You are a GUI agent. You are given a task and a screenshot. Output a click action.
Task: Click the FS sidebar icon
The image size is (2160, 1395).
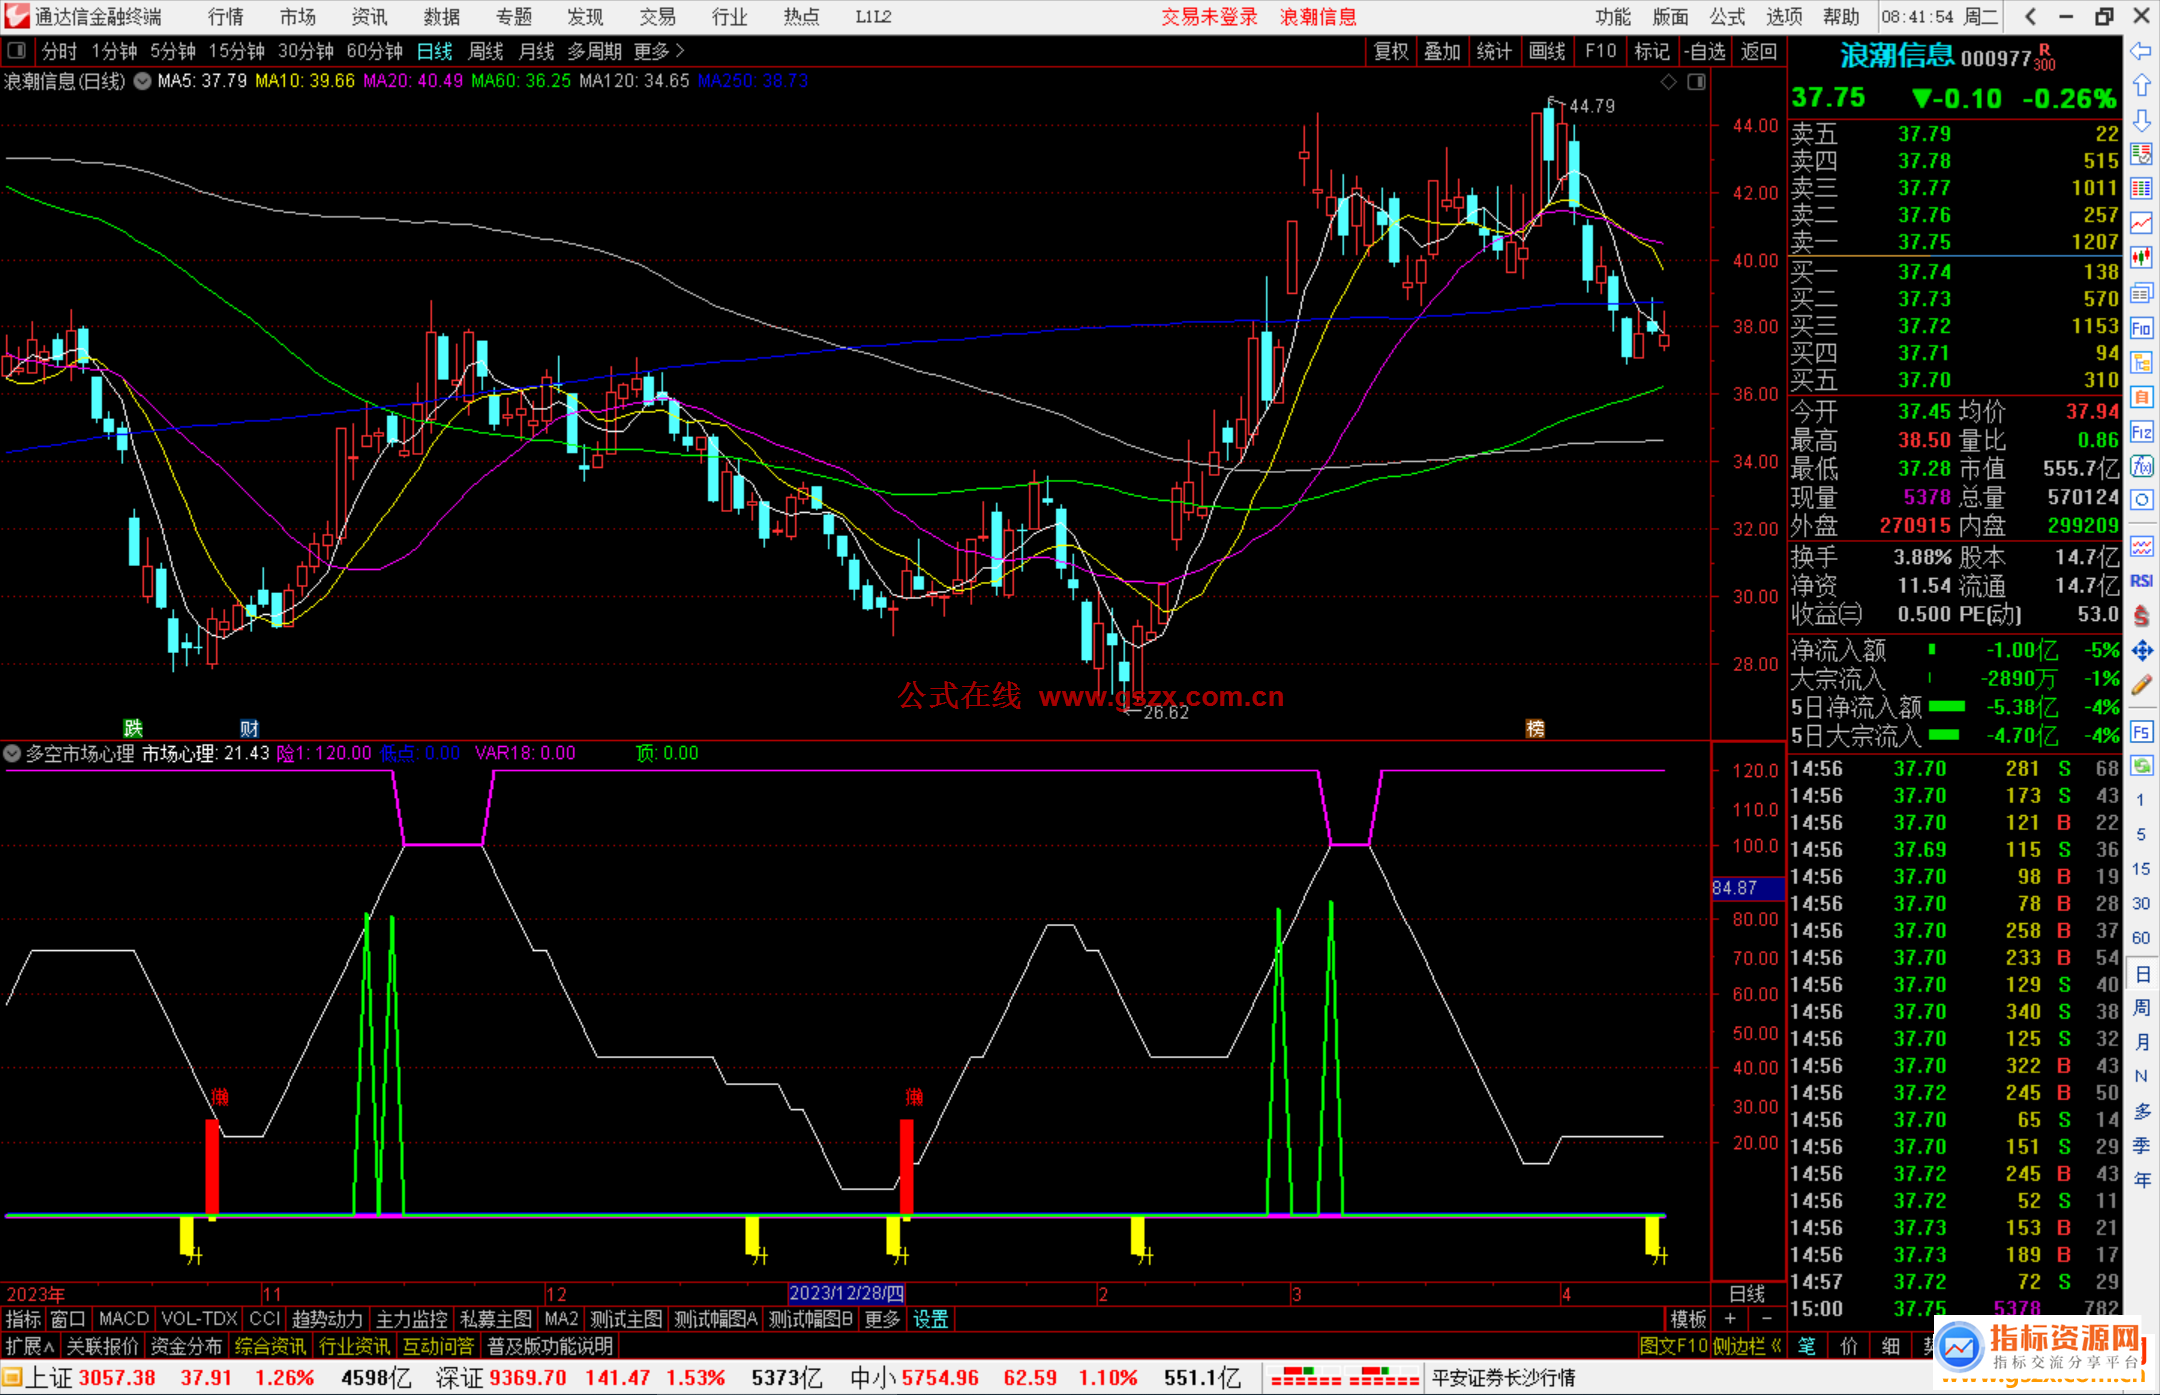[2141, 732]
